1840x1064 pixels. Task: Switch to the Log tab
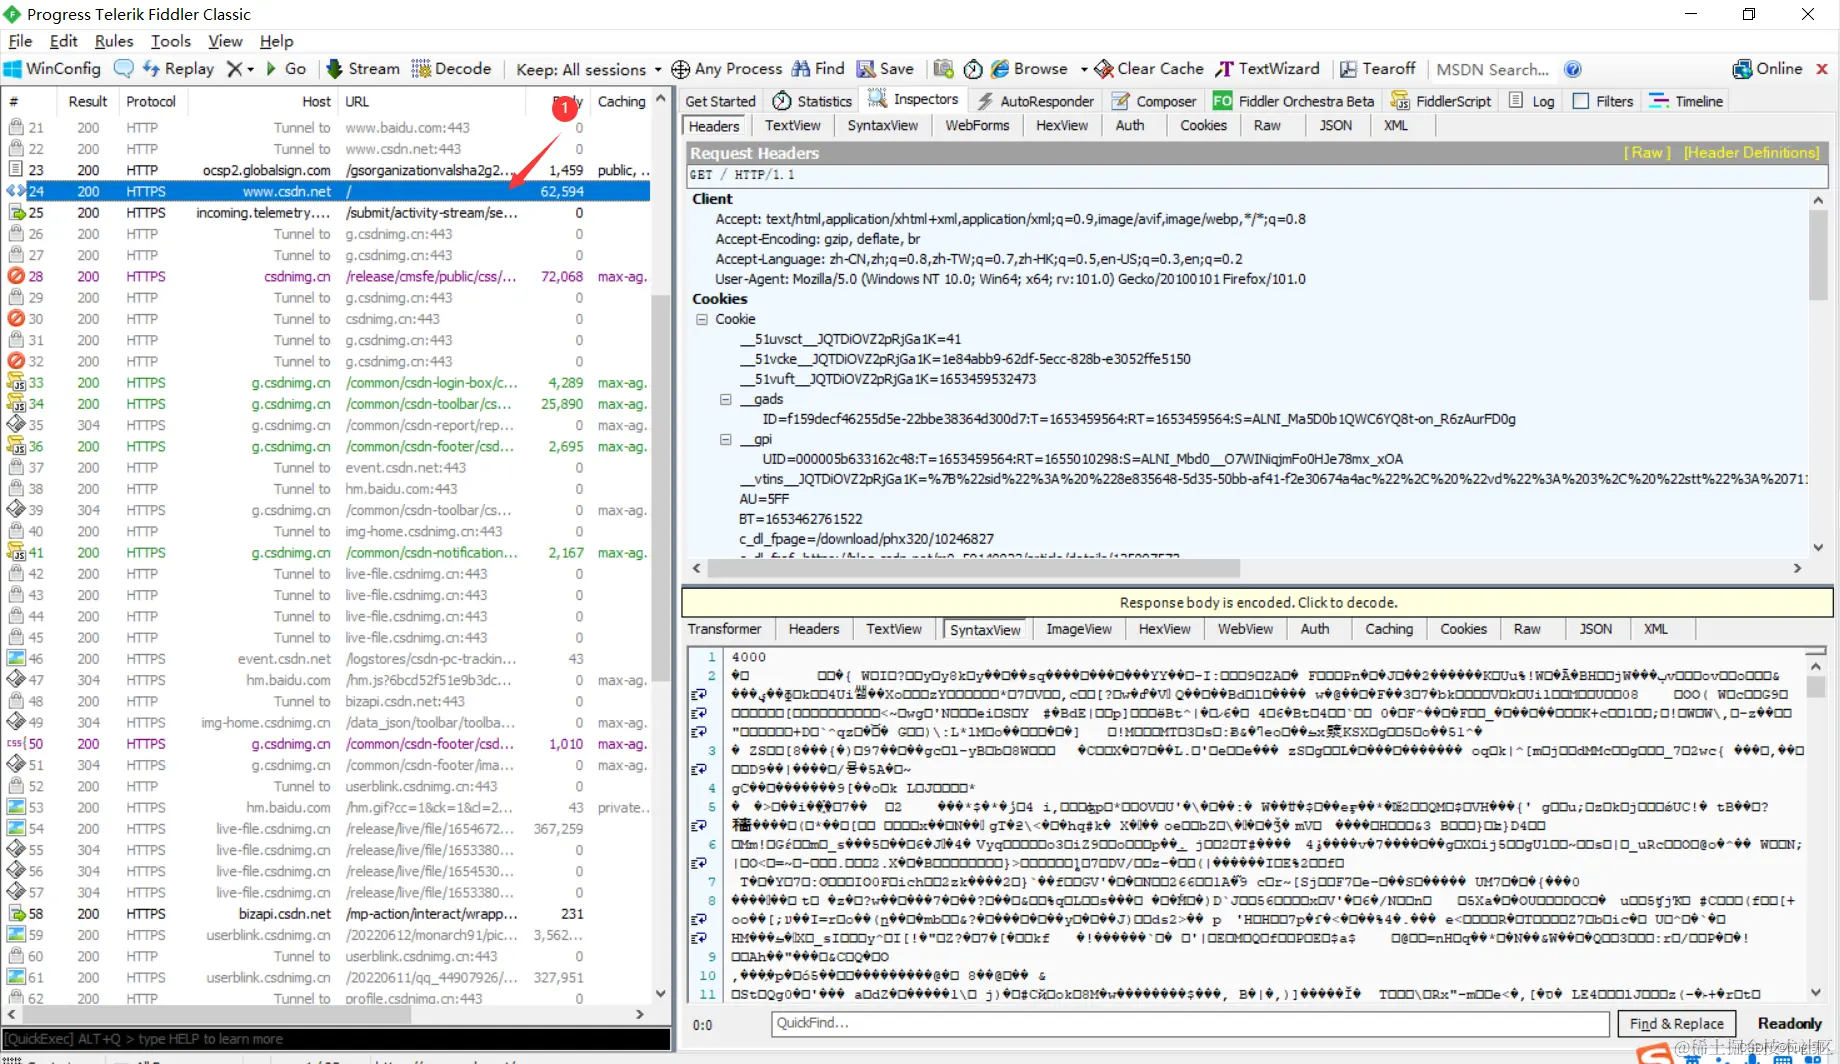pos(1531,101)
